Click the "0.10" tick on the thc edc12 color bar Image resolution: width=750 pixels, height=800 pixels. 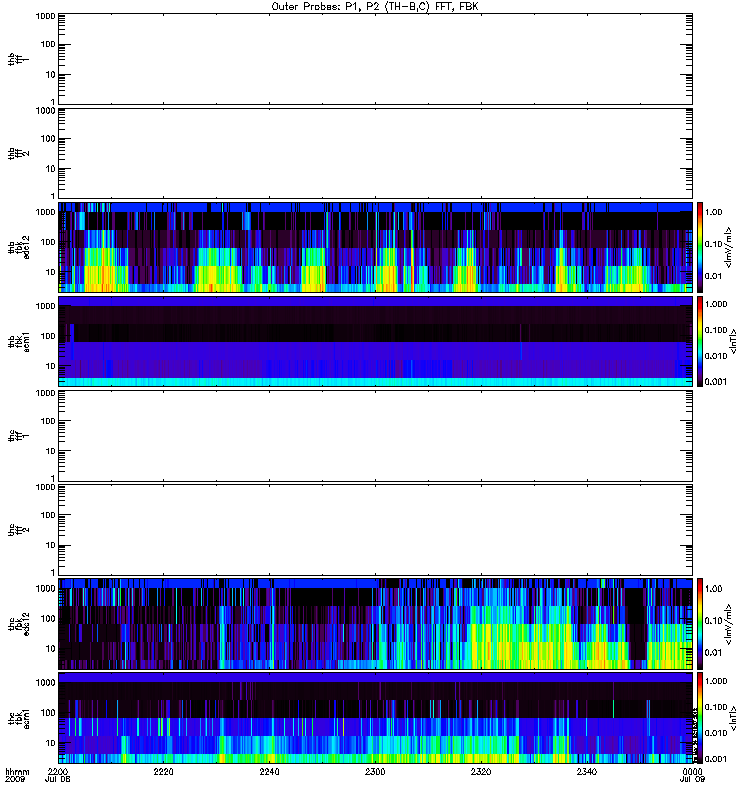click(x=713, y=621)
